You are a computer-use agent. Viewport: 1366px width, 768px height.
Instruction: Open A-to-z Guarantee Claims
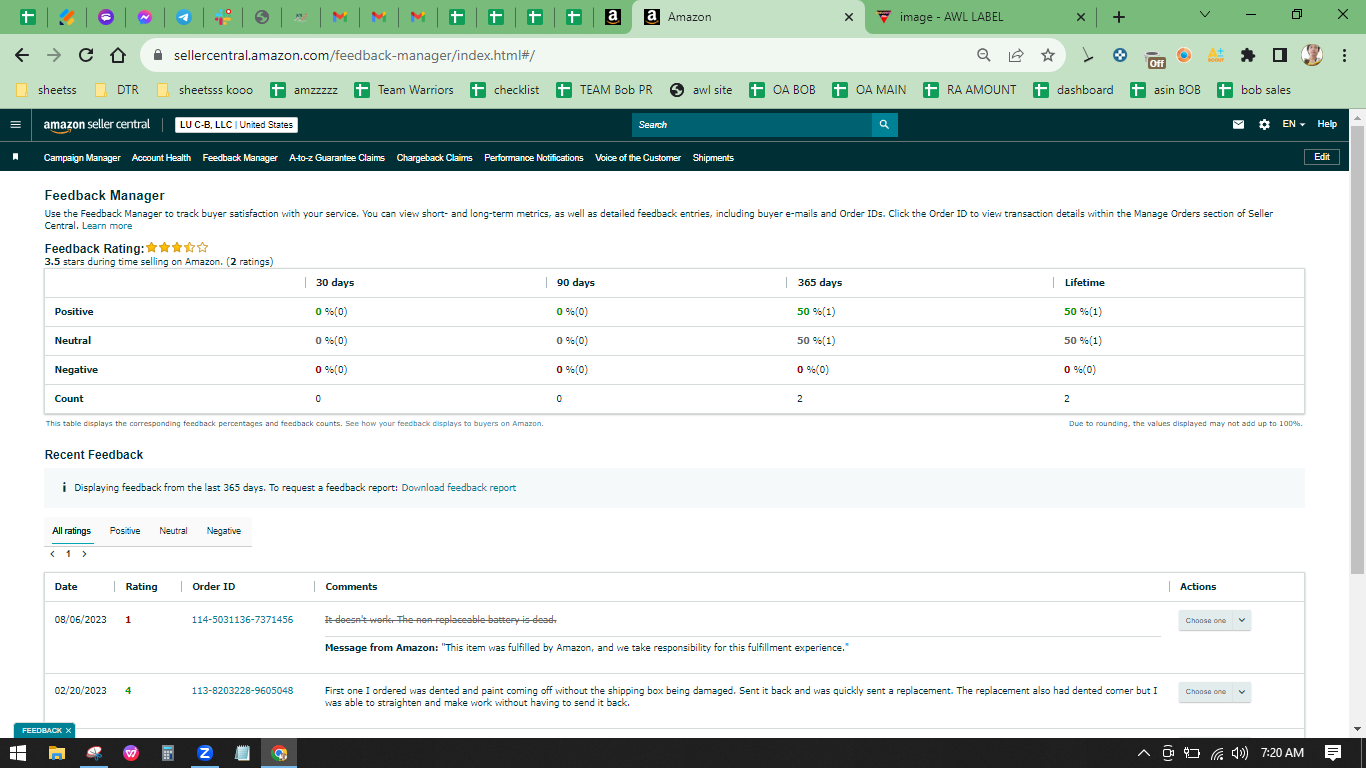pyautogui.click(x=337, y=158)
